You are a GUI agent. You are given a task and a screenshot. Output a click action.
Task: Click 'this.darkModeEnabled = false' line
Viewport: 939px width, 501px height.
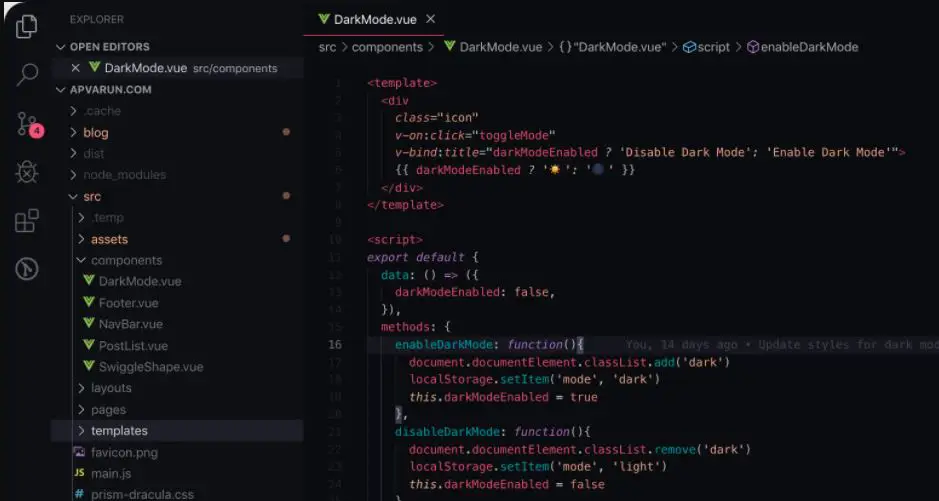[507, 484]
